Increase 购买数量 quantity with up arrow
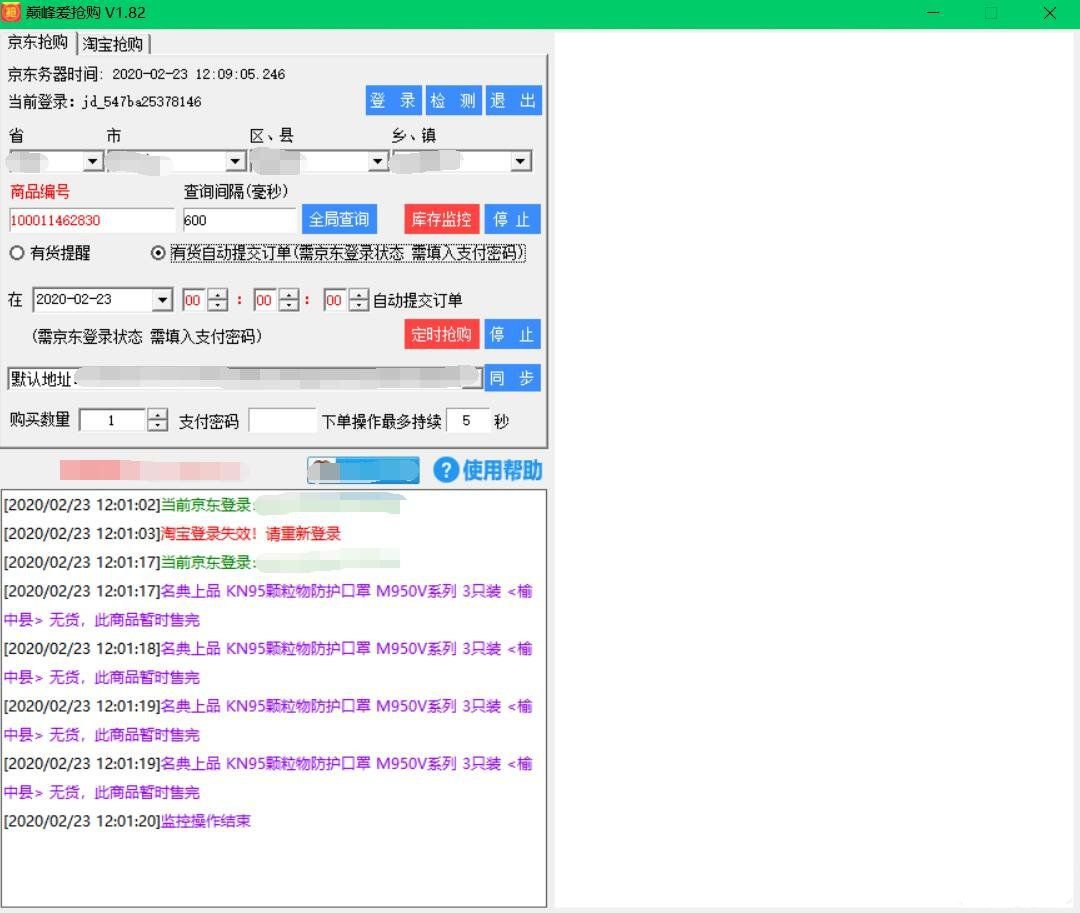 pos(157,415)
